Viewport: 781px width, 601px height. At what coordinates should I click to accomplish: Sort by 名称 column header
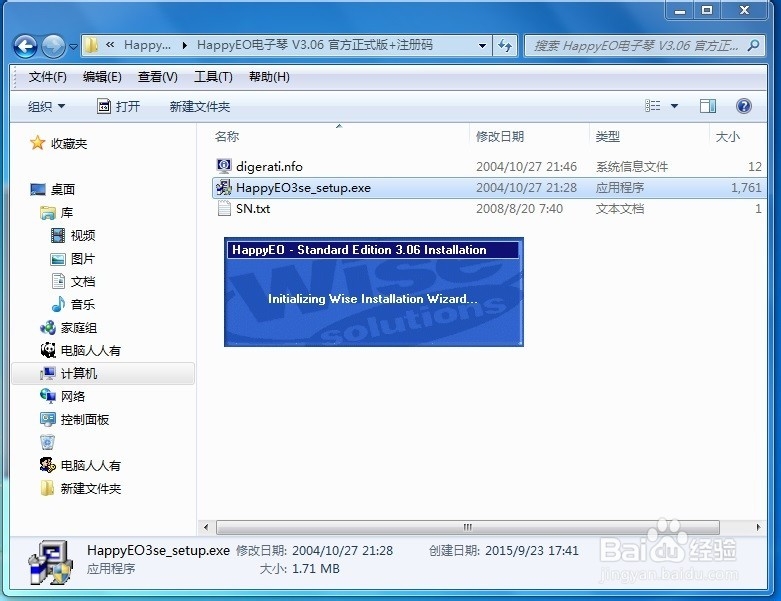(227, 136)
